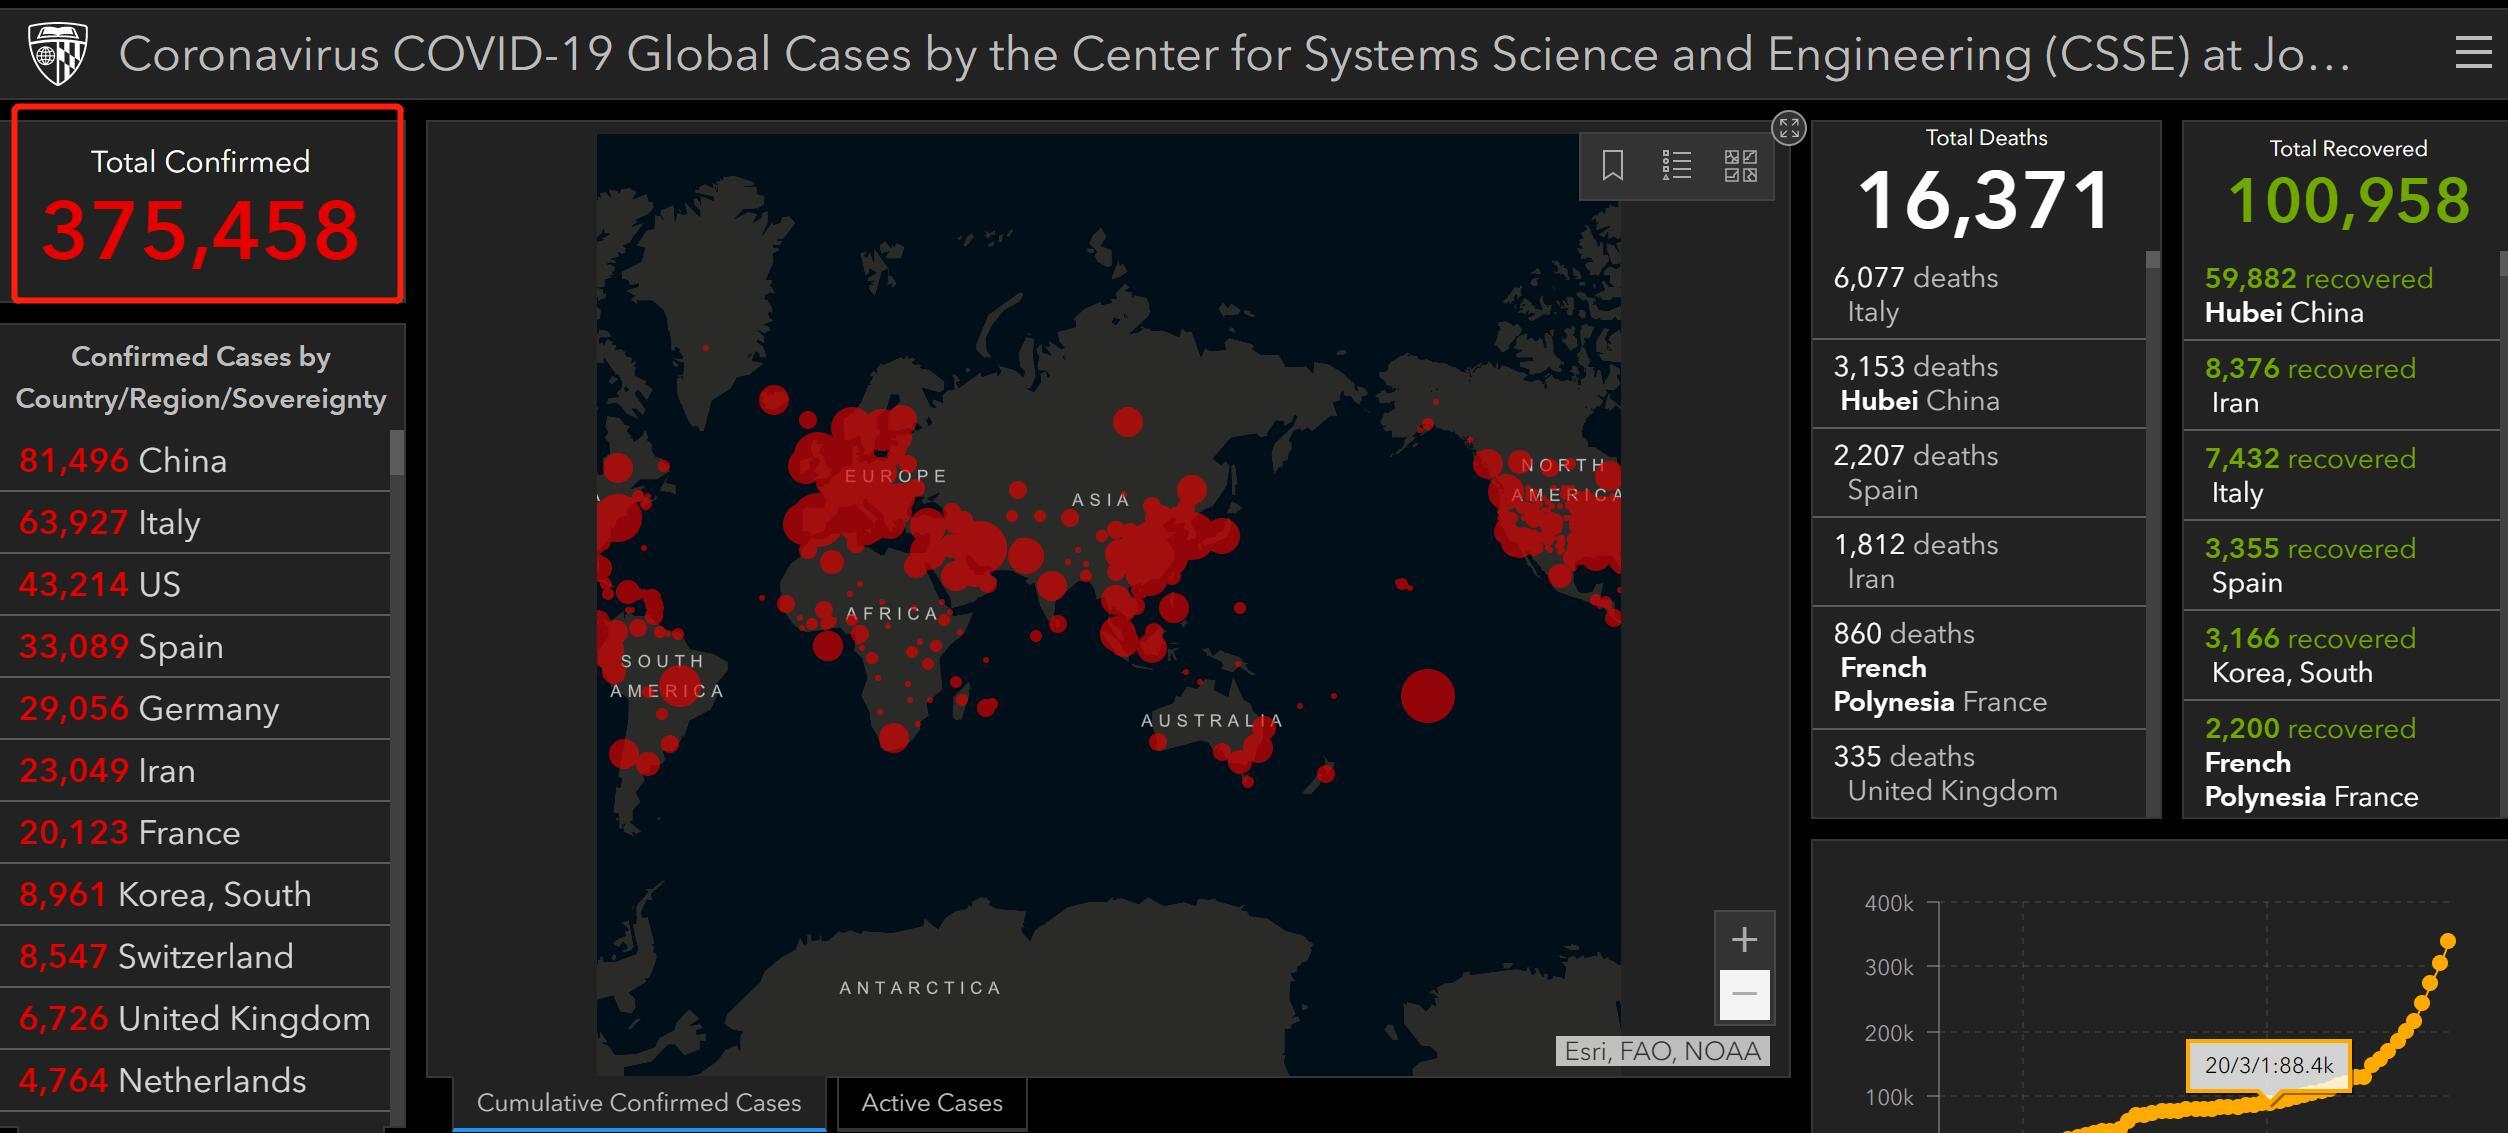Expand the map to full screen

pos(1788,128)
